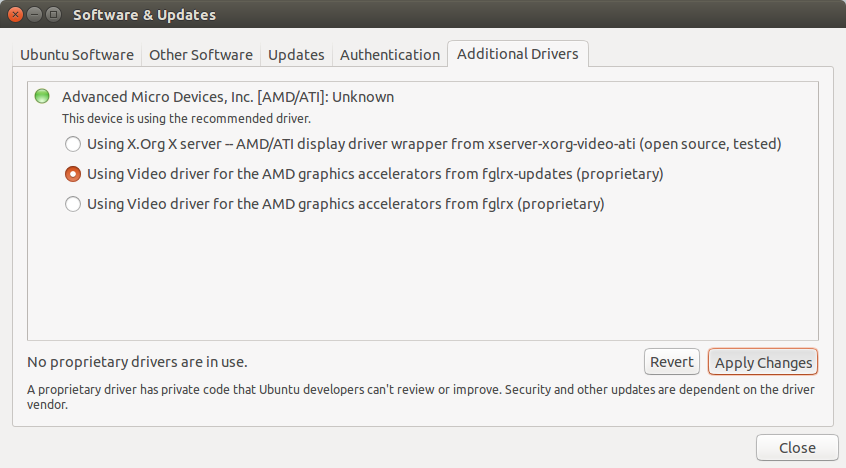The height and width of the screenshot is (468, 846).
Task: Click the Close button at bottom
Action: coord(797,447)
